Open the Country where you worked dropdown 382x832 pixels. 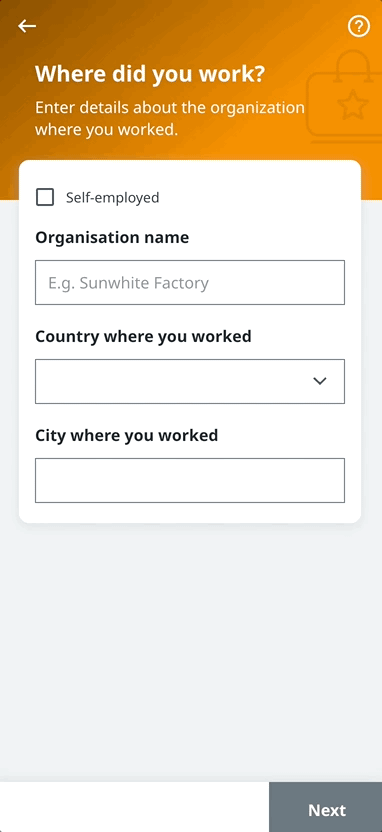(190, 381)
